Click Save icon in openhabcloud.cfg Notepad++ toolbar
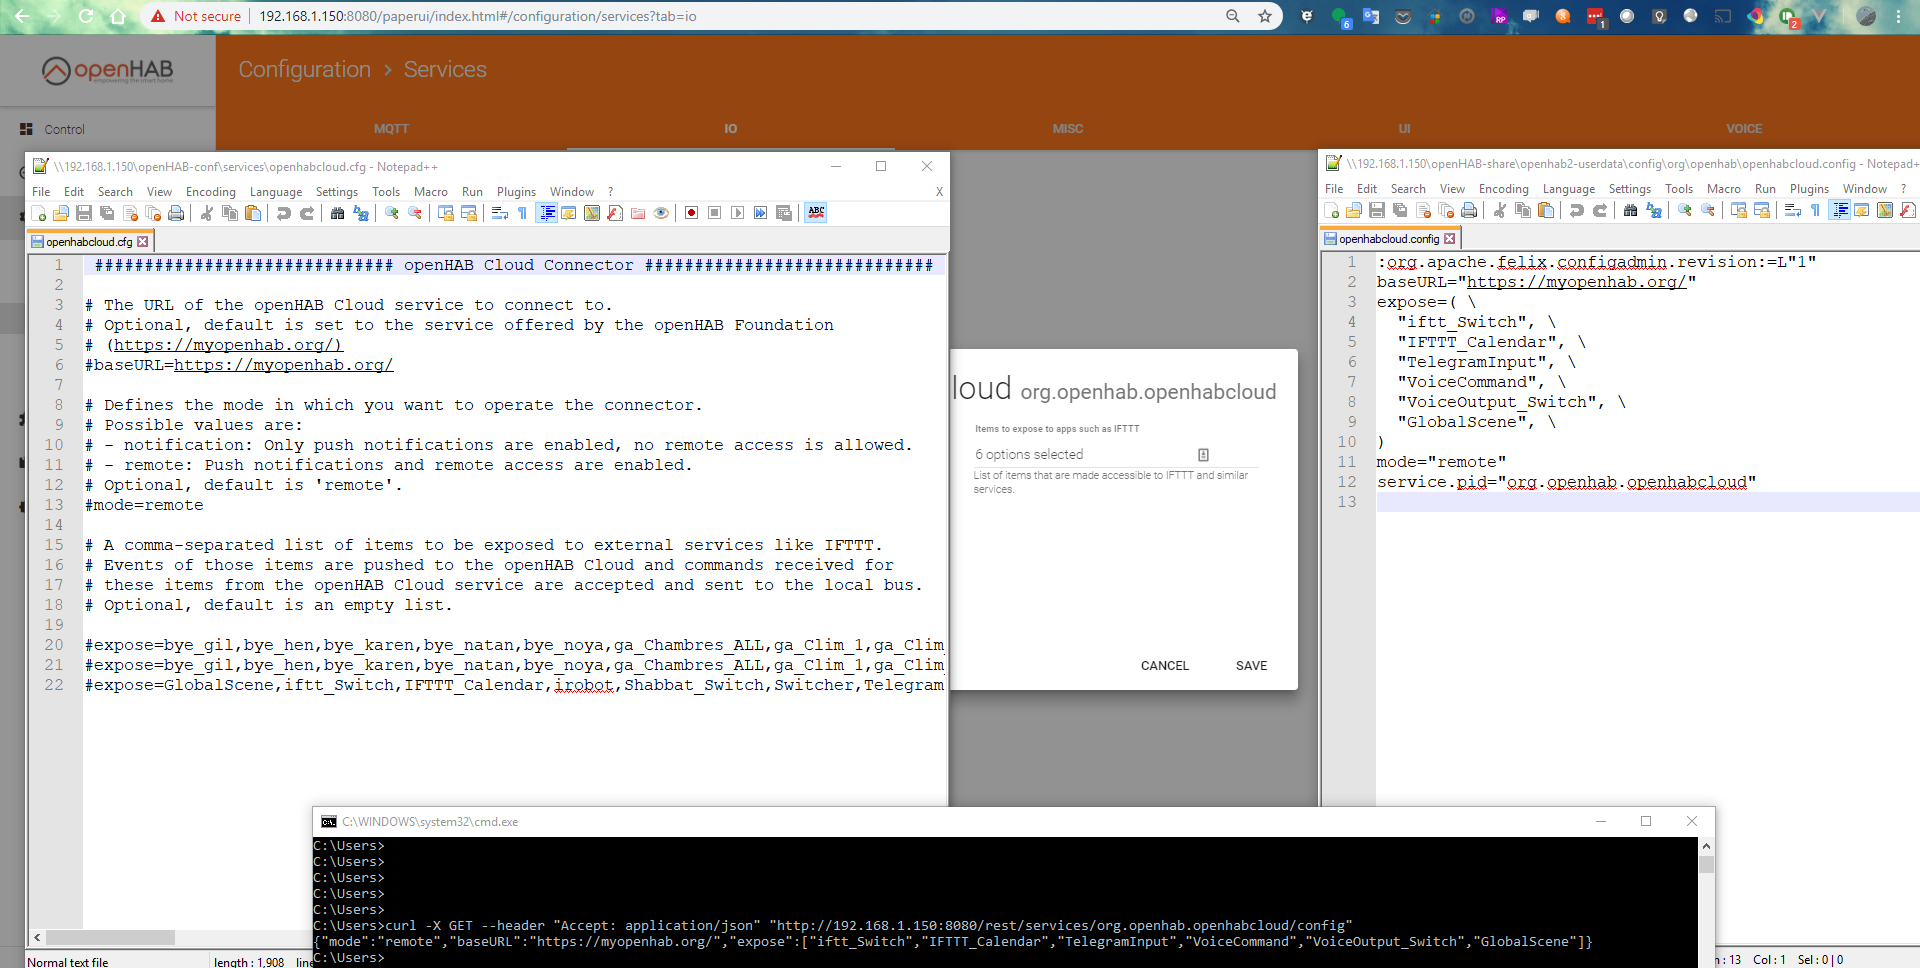Screen dimensions: 1920x968 coord(84,213)
